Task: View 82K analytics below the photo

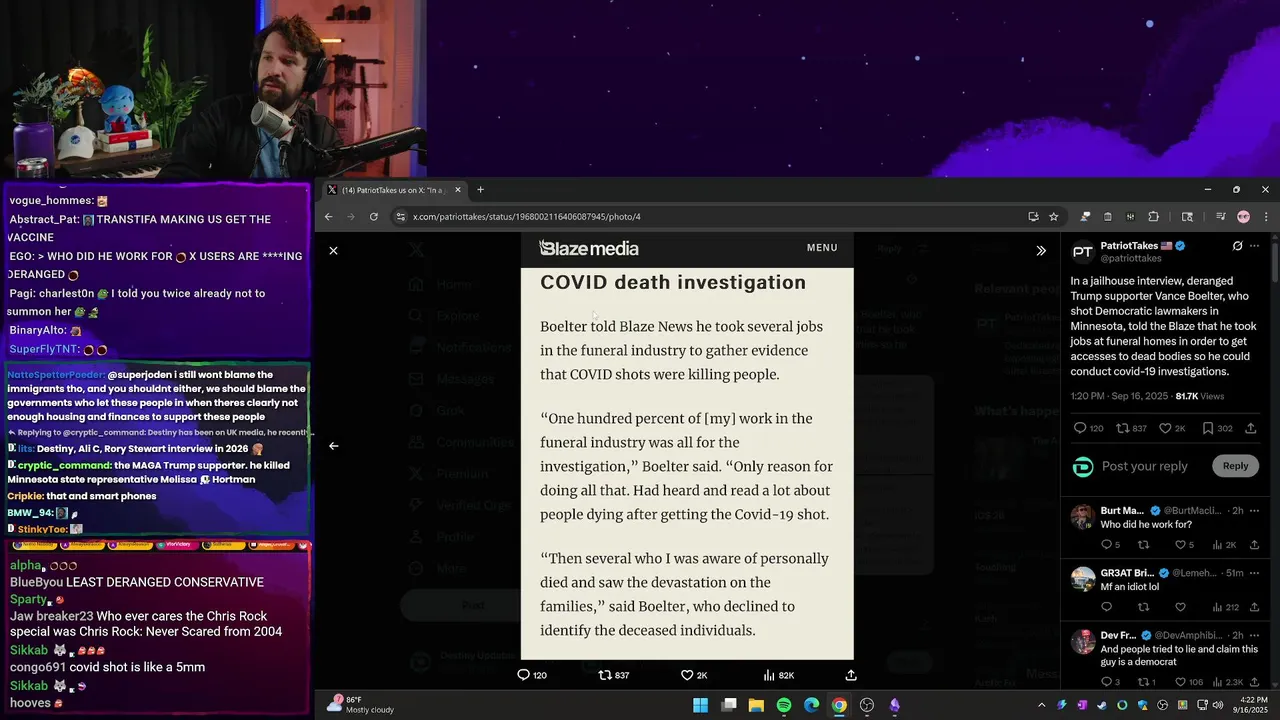Action: 778,675
